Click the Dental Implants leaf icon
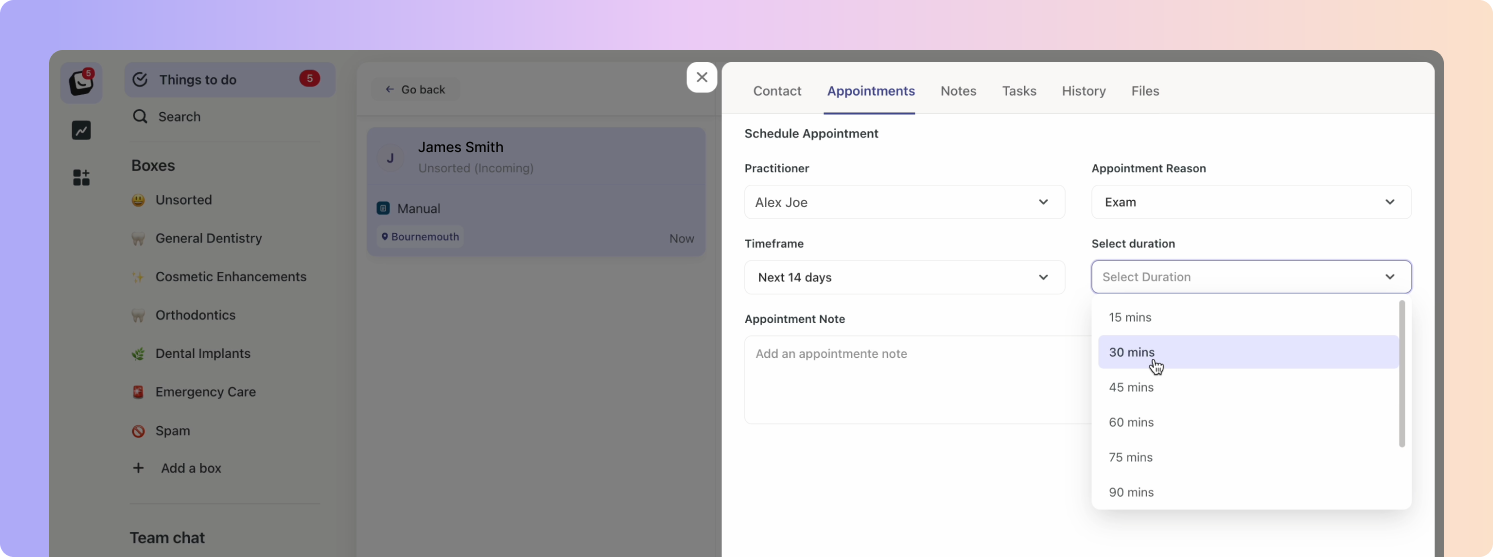Screen dimensions: 1493x557 pos(138,354)
